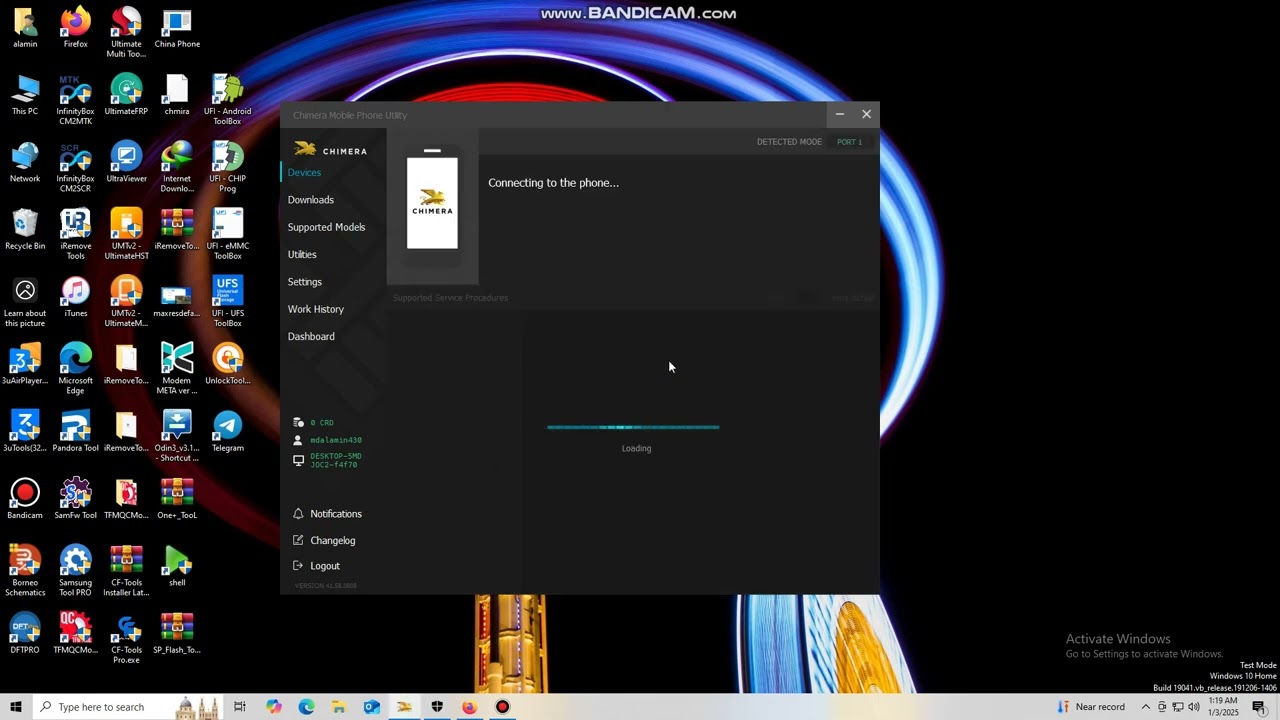This screenshot has width=1280, height=720.
Task: Select the UltimateFRP desktop icon
Action: pos(126,95)
